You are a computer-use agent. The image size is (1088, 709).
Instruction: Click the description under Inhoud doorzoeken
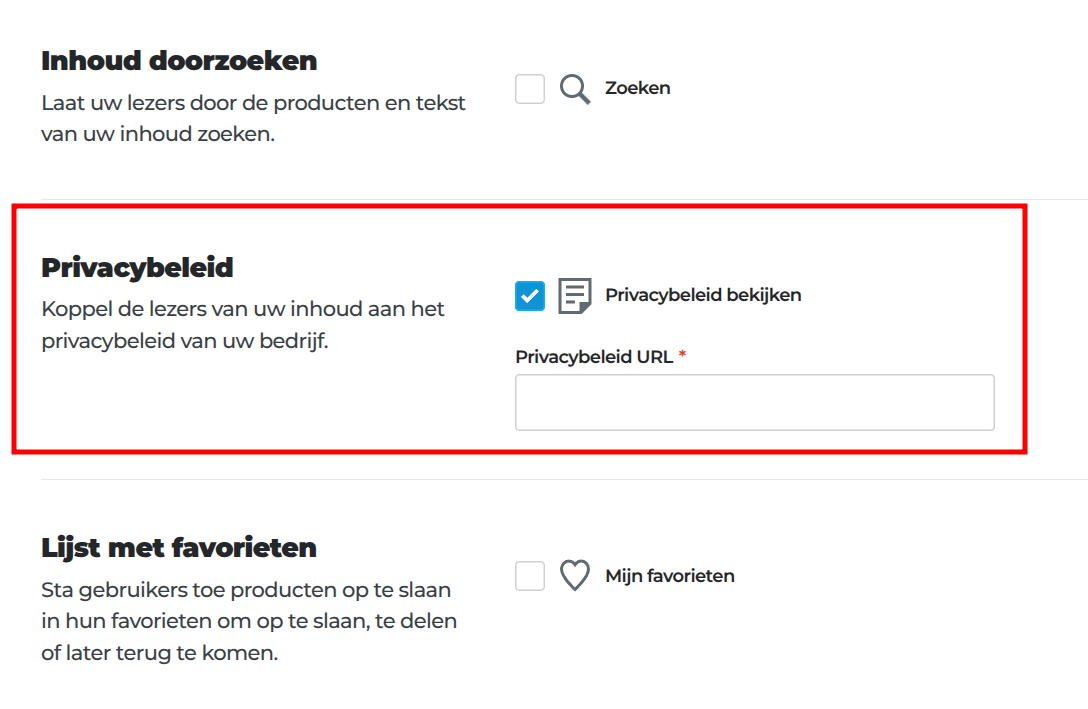click(253, 118)
